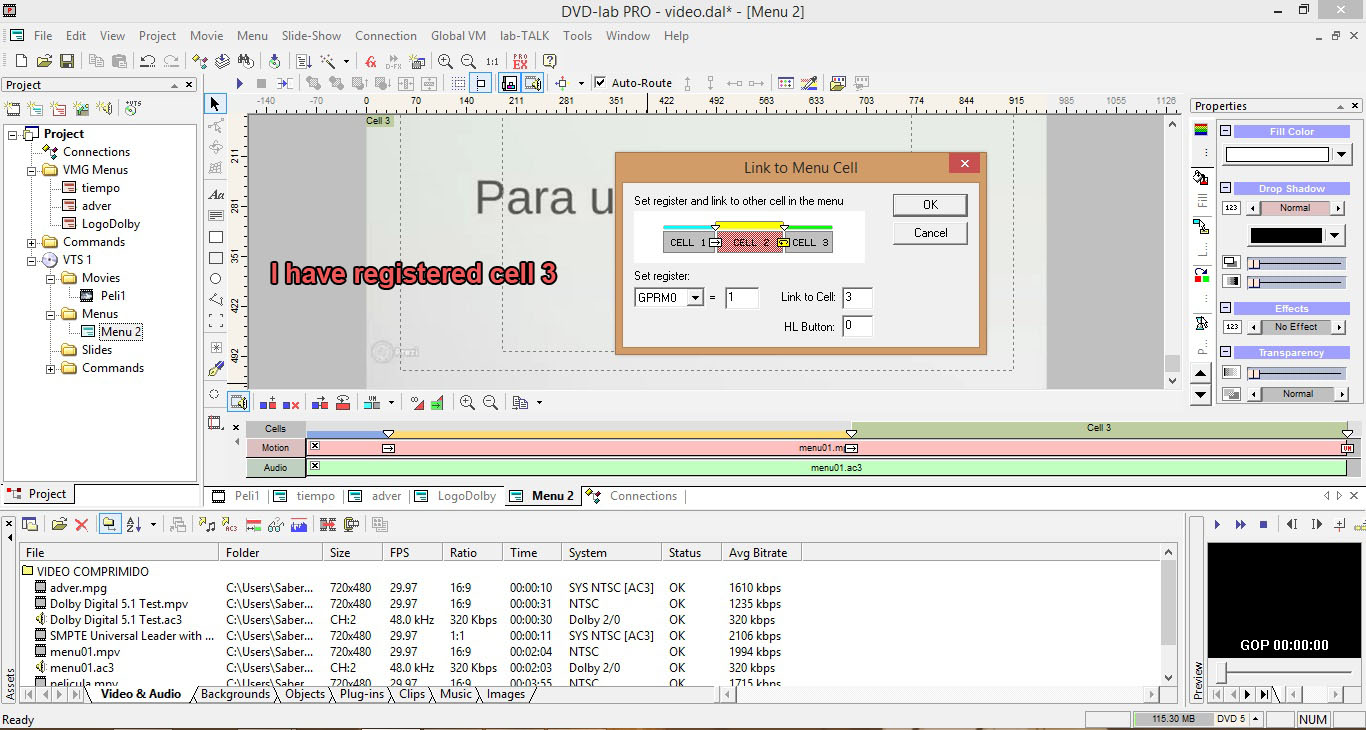The height and width of the screenshot is (730, 1366).
Task: Click the Save project icon
Action: coord(66,61)
